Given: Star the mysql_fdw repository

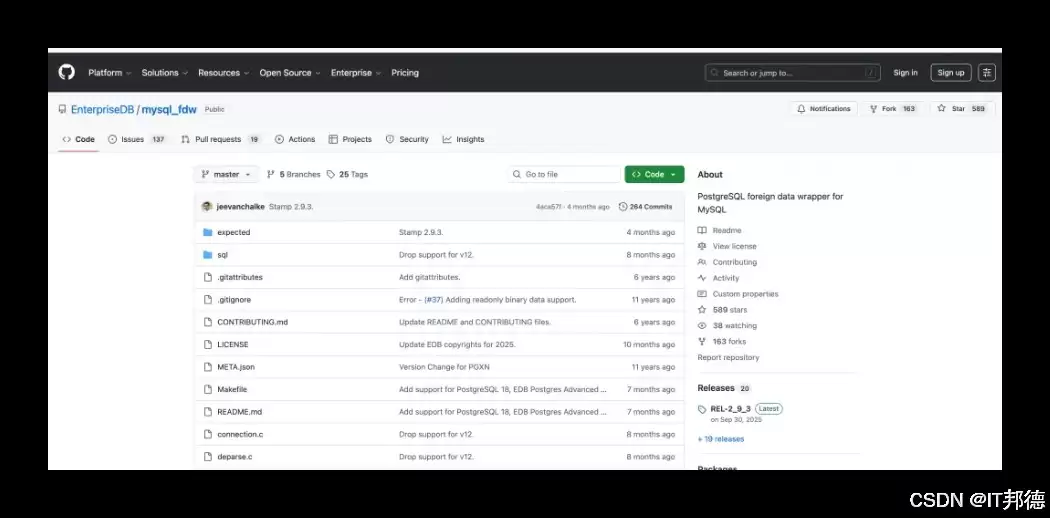Looking at the screenshot, I should coord(962,108).
